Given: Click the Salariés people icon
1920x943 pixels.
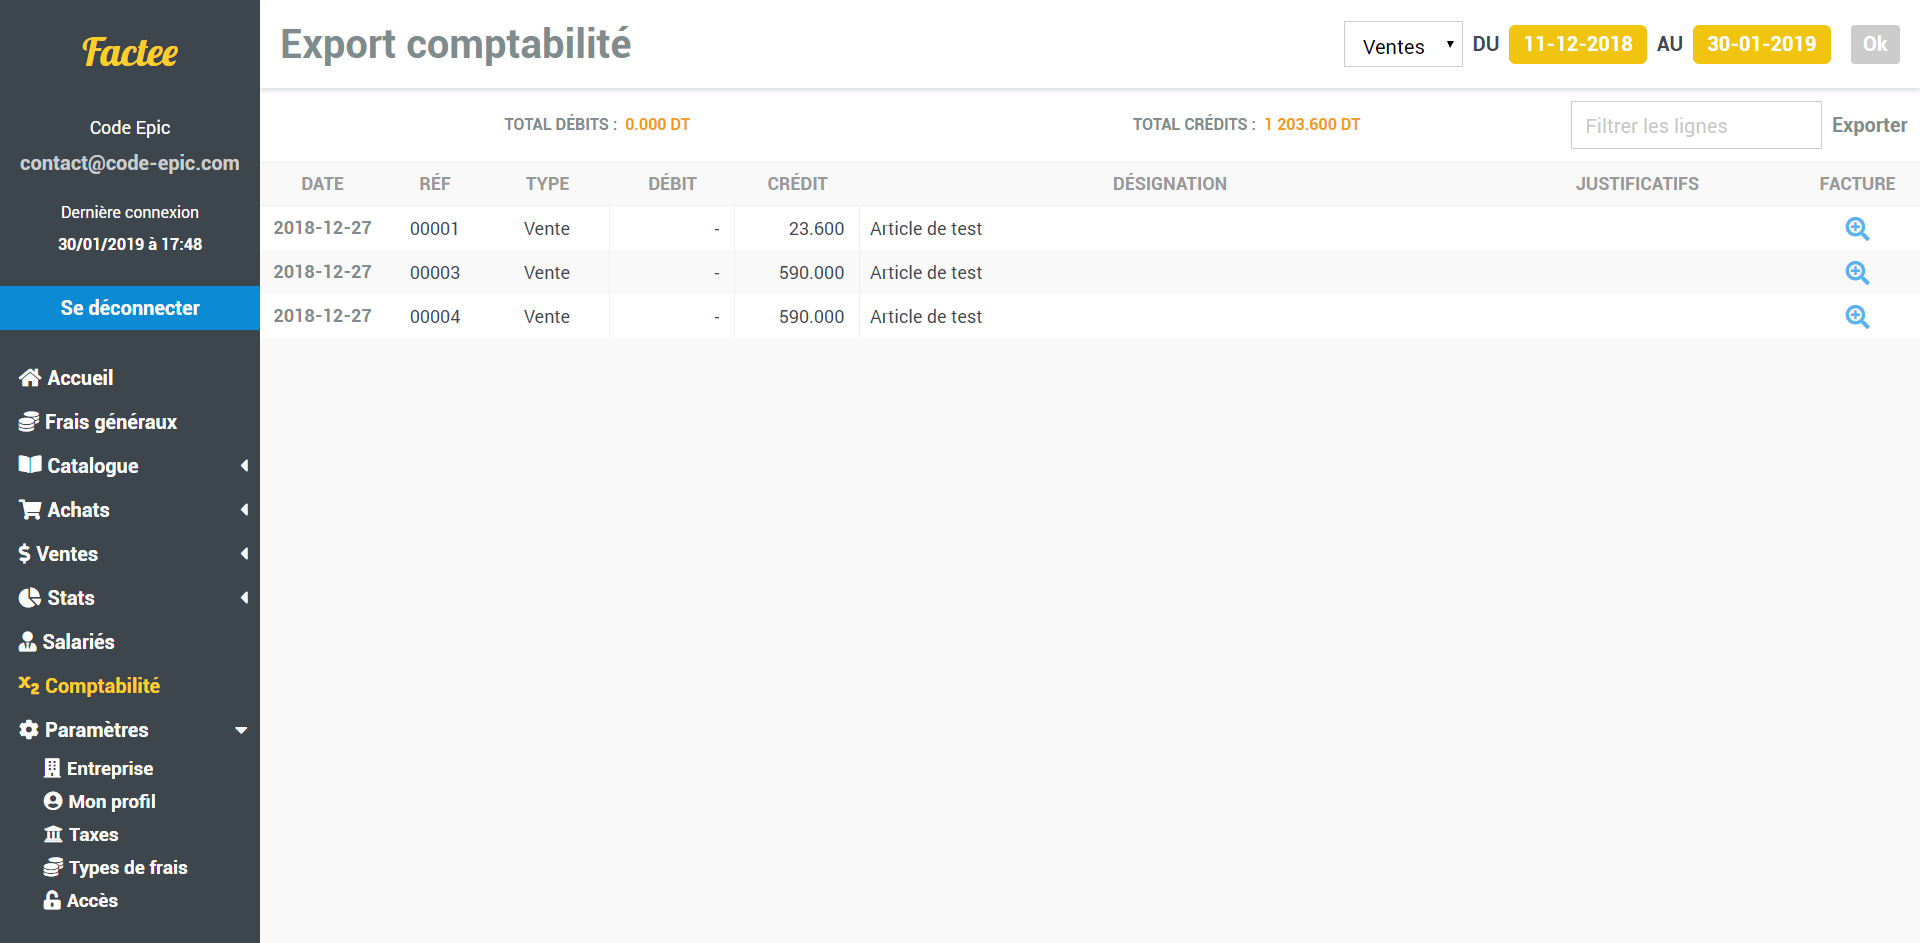Looking at the screenshot, I should pyautogui.click(x=28, y=641).
